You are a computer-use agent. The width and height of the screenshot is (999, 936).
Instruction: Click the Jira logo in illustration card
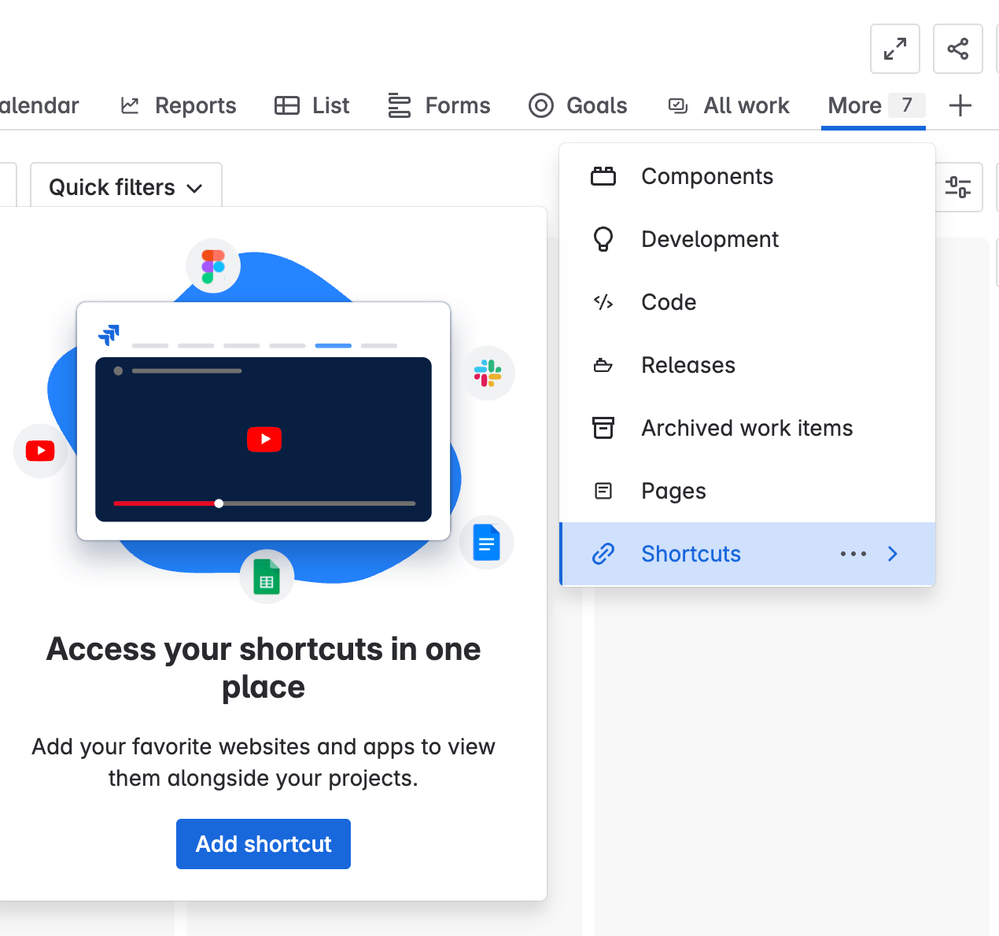click(x=109, y=335)
